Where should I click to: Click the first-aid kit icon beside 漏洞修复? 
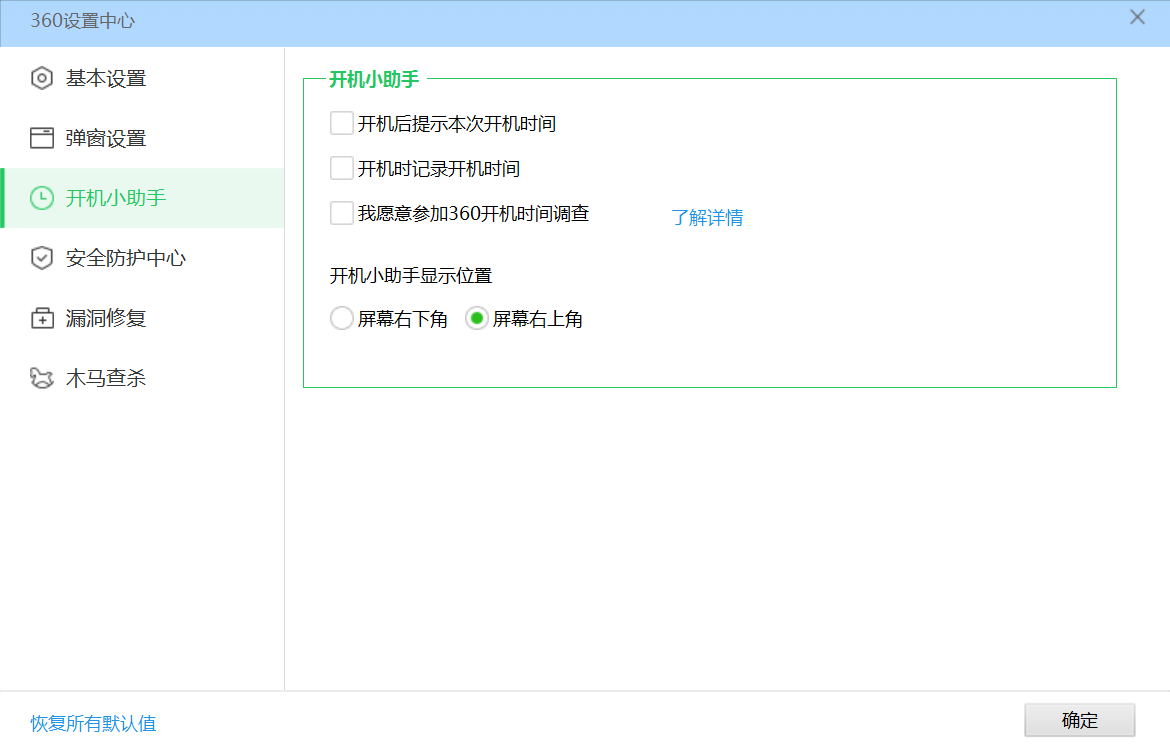tap(42, 318)
